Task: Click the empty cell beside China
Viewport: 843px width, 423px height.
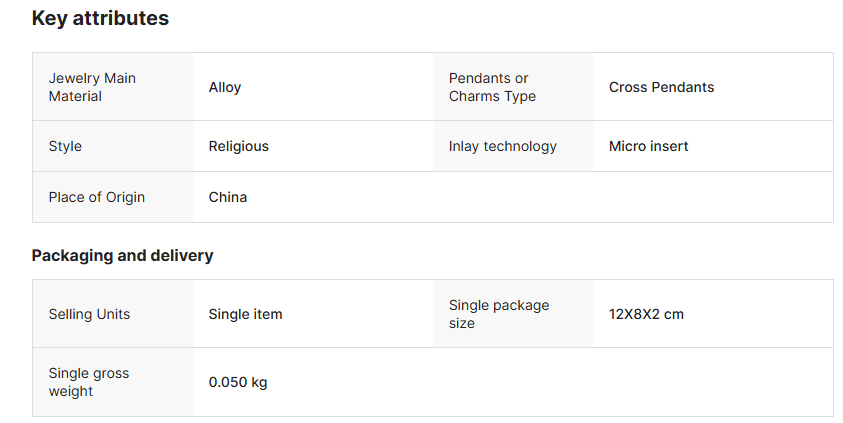Action: pyautogui.click(x=633, y=197)
